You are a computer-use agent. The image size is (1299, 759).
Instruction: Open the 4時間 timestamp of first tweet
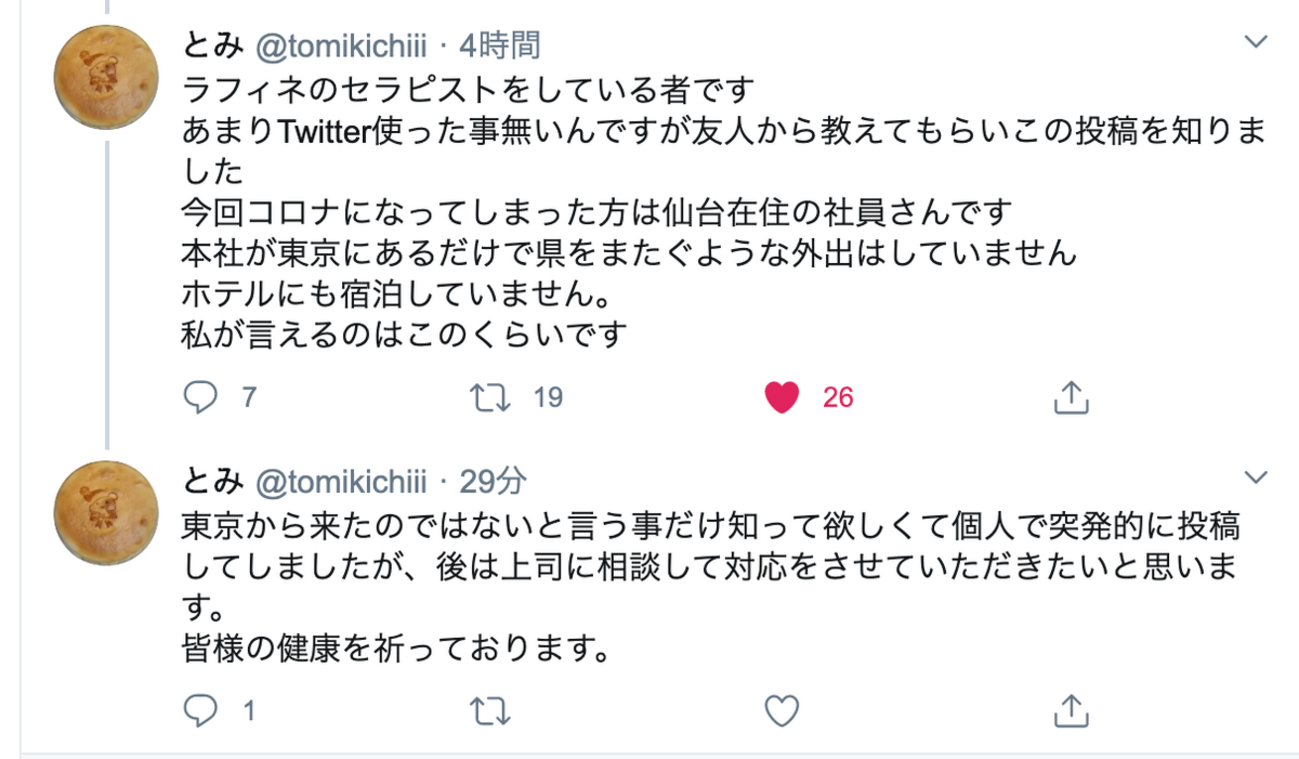coord(500,45)
